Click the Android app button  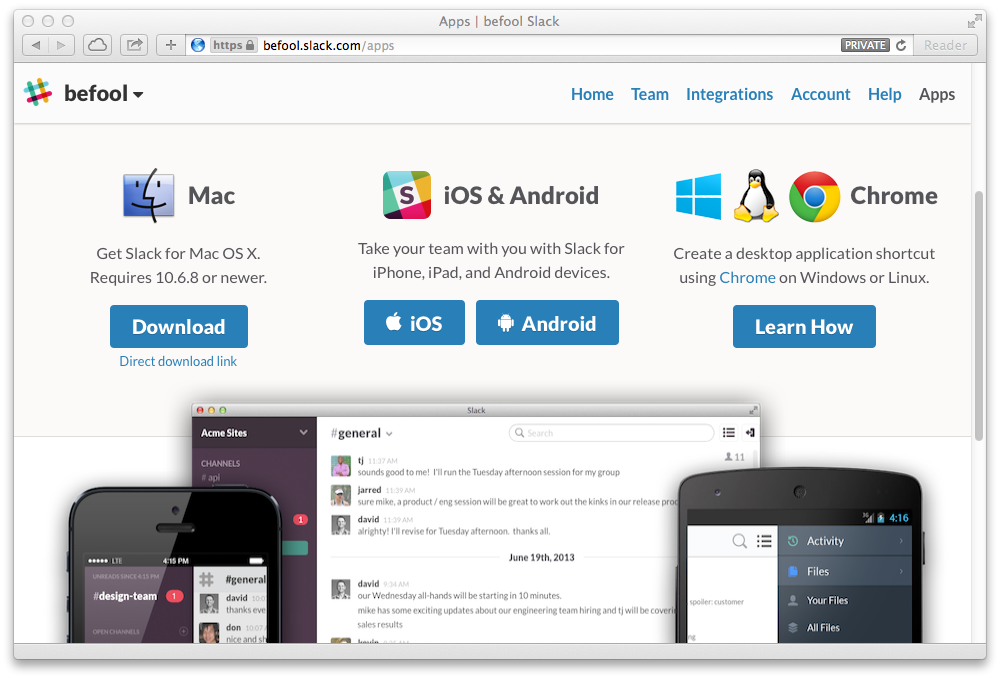pos(547,323)
